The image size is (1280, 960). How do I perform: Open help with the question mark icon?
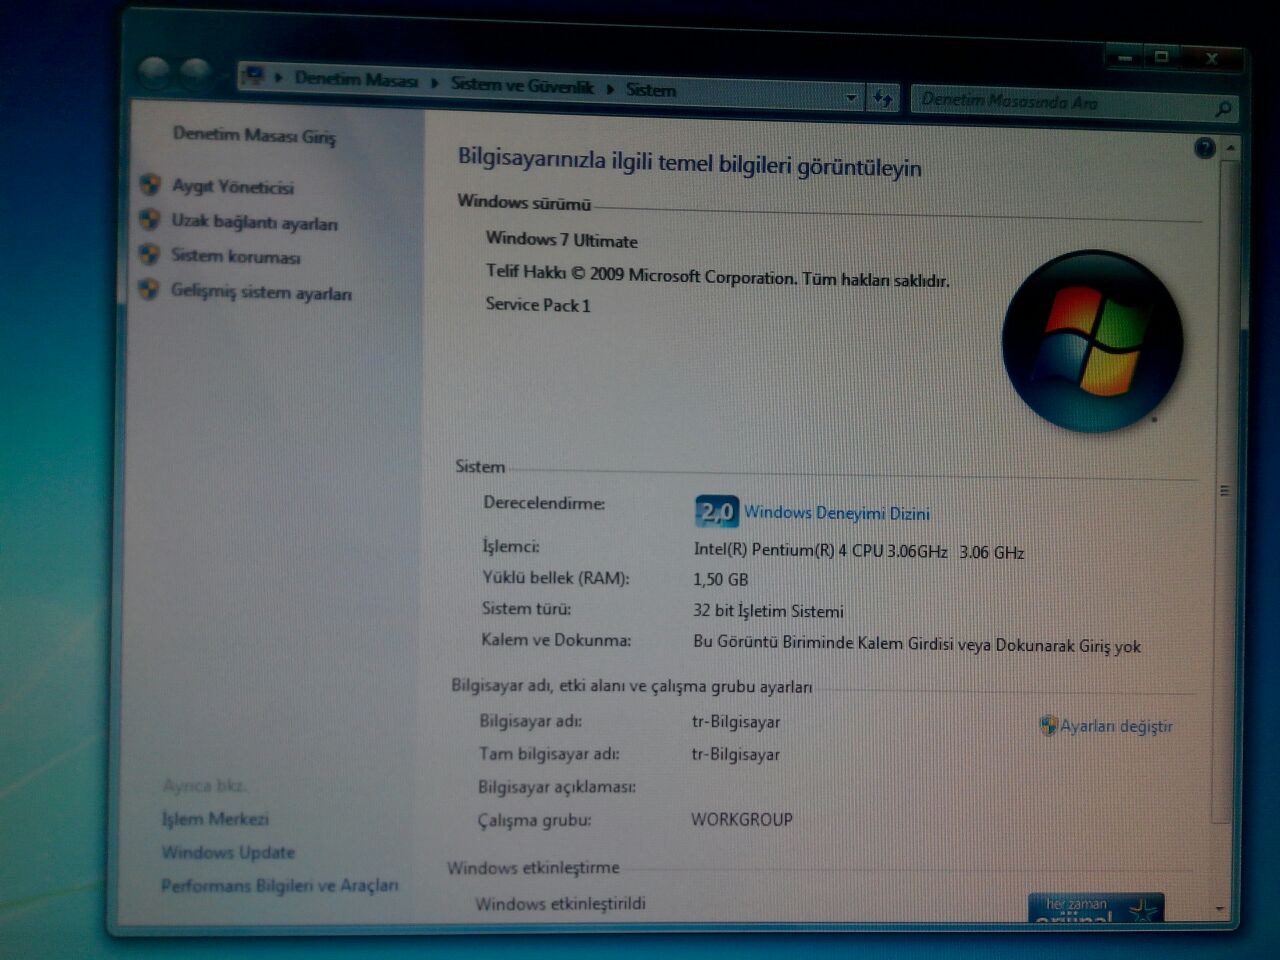(x=1204, y=148)
